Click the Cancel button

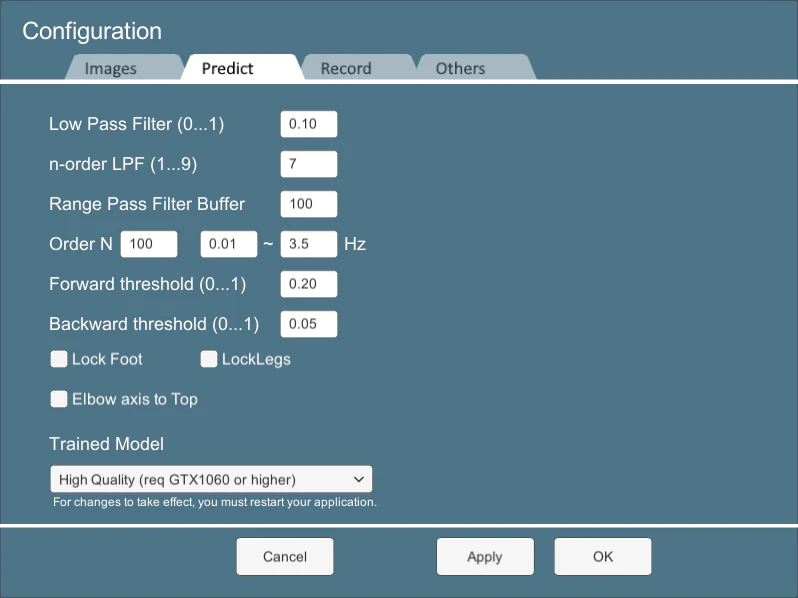point(285,557)
